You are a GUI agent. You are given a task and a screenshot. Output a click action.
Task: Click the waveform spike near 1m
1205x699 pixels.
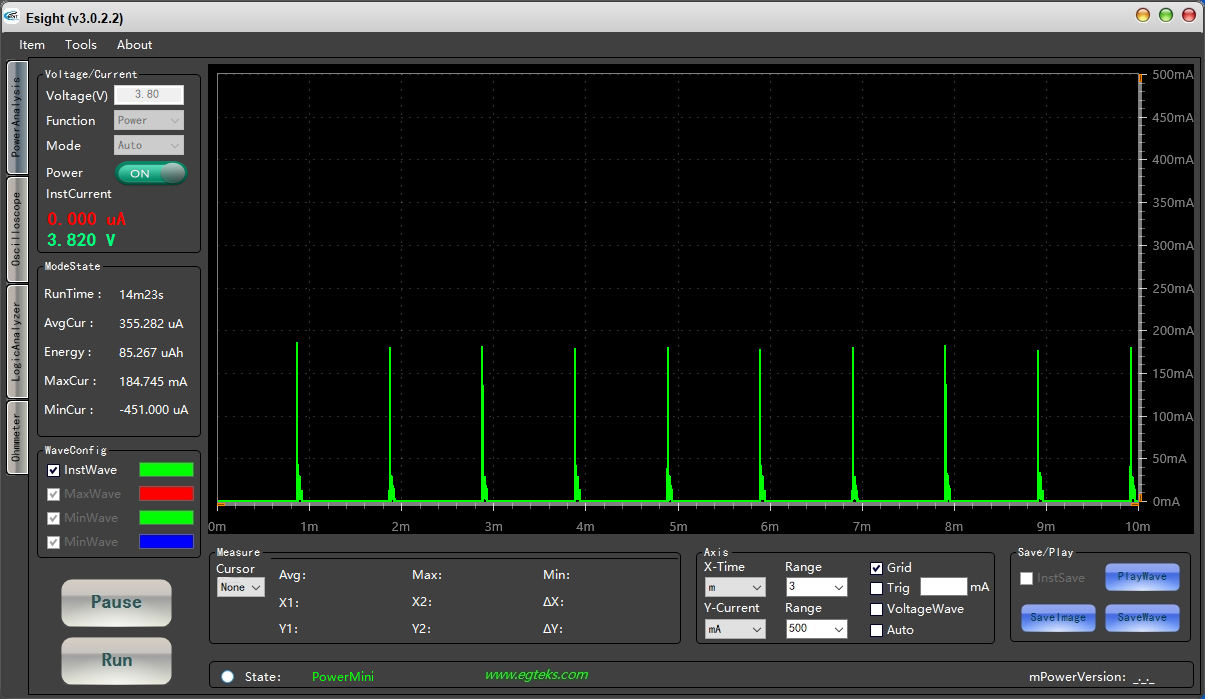point(297,420)
